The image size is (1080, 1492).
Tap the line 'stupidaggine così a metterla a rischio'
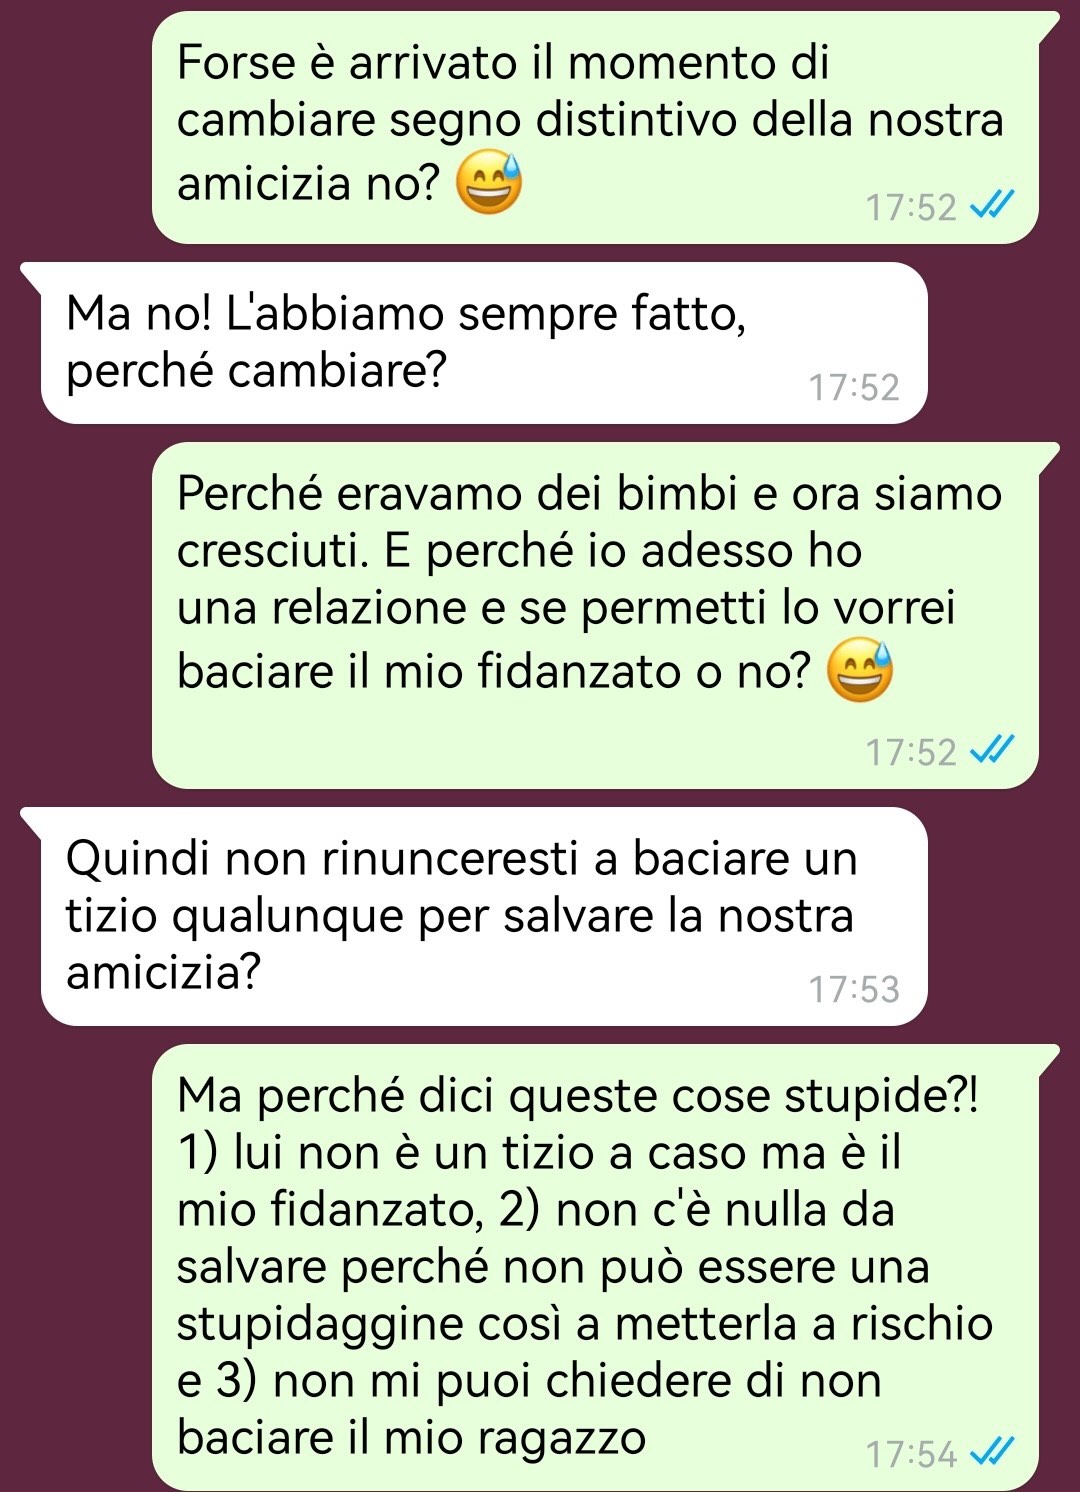(x=585, y=1324)
